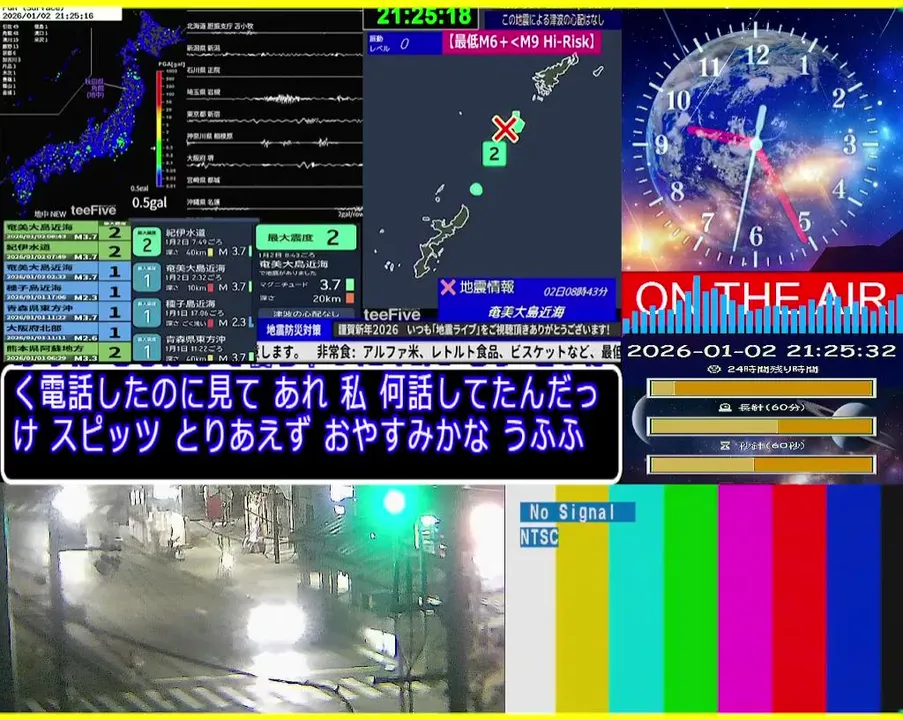903x720 pixels.
Task: Click the 津波の心配なし button
Action: pyautogui.click(x=306, y=314)
